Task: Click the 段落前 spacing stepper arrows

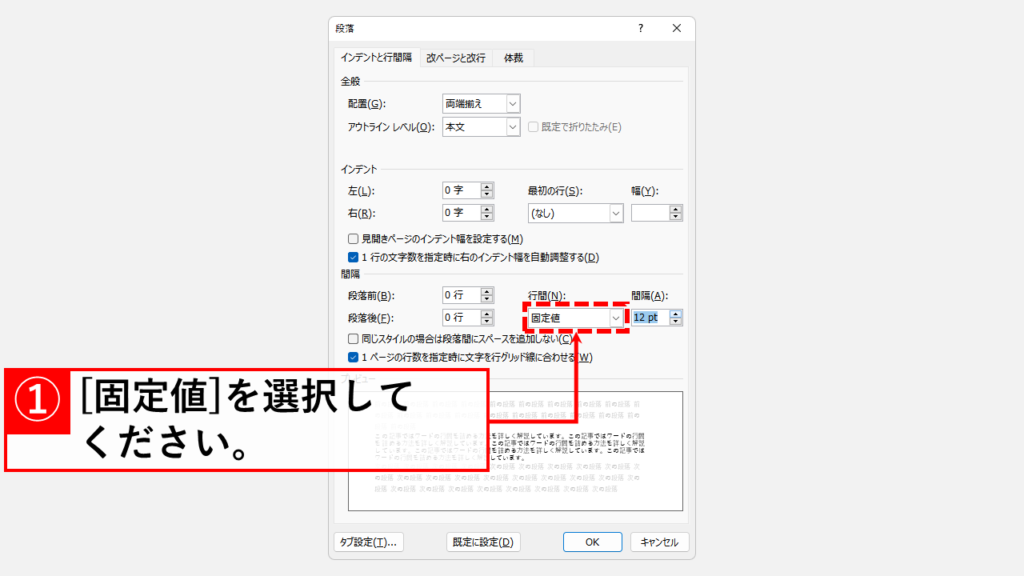Action: coord(487,295)
